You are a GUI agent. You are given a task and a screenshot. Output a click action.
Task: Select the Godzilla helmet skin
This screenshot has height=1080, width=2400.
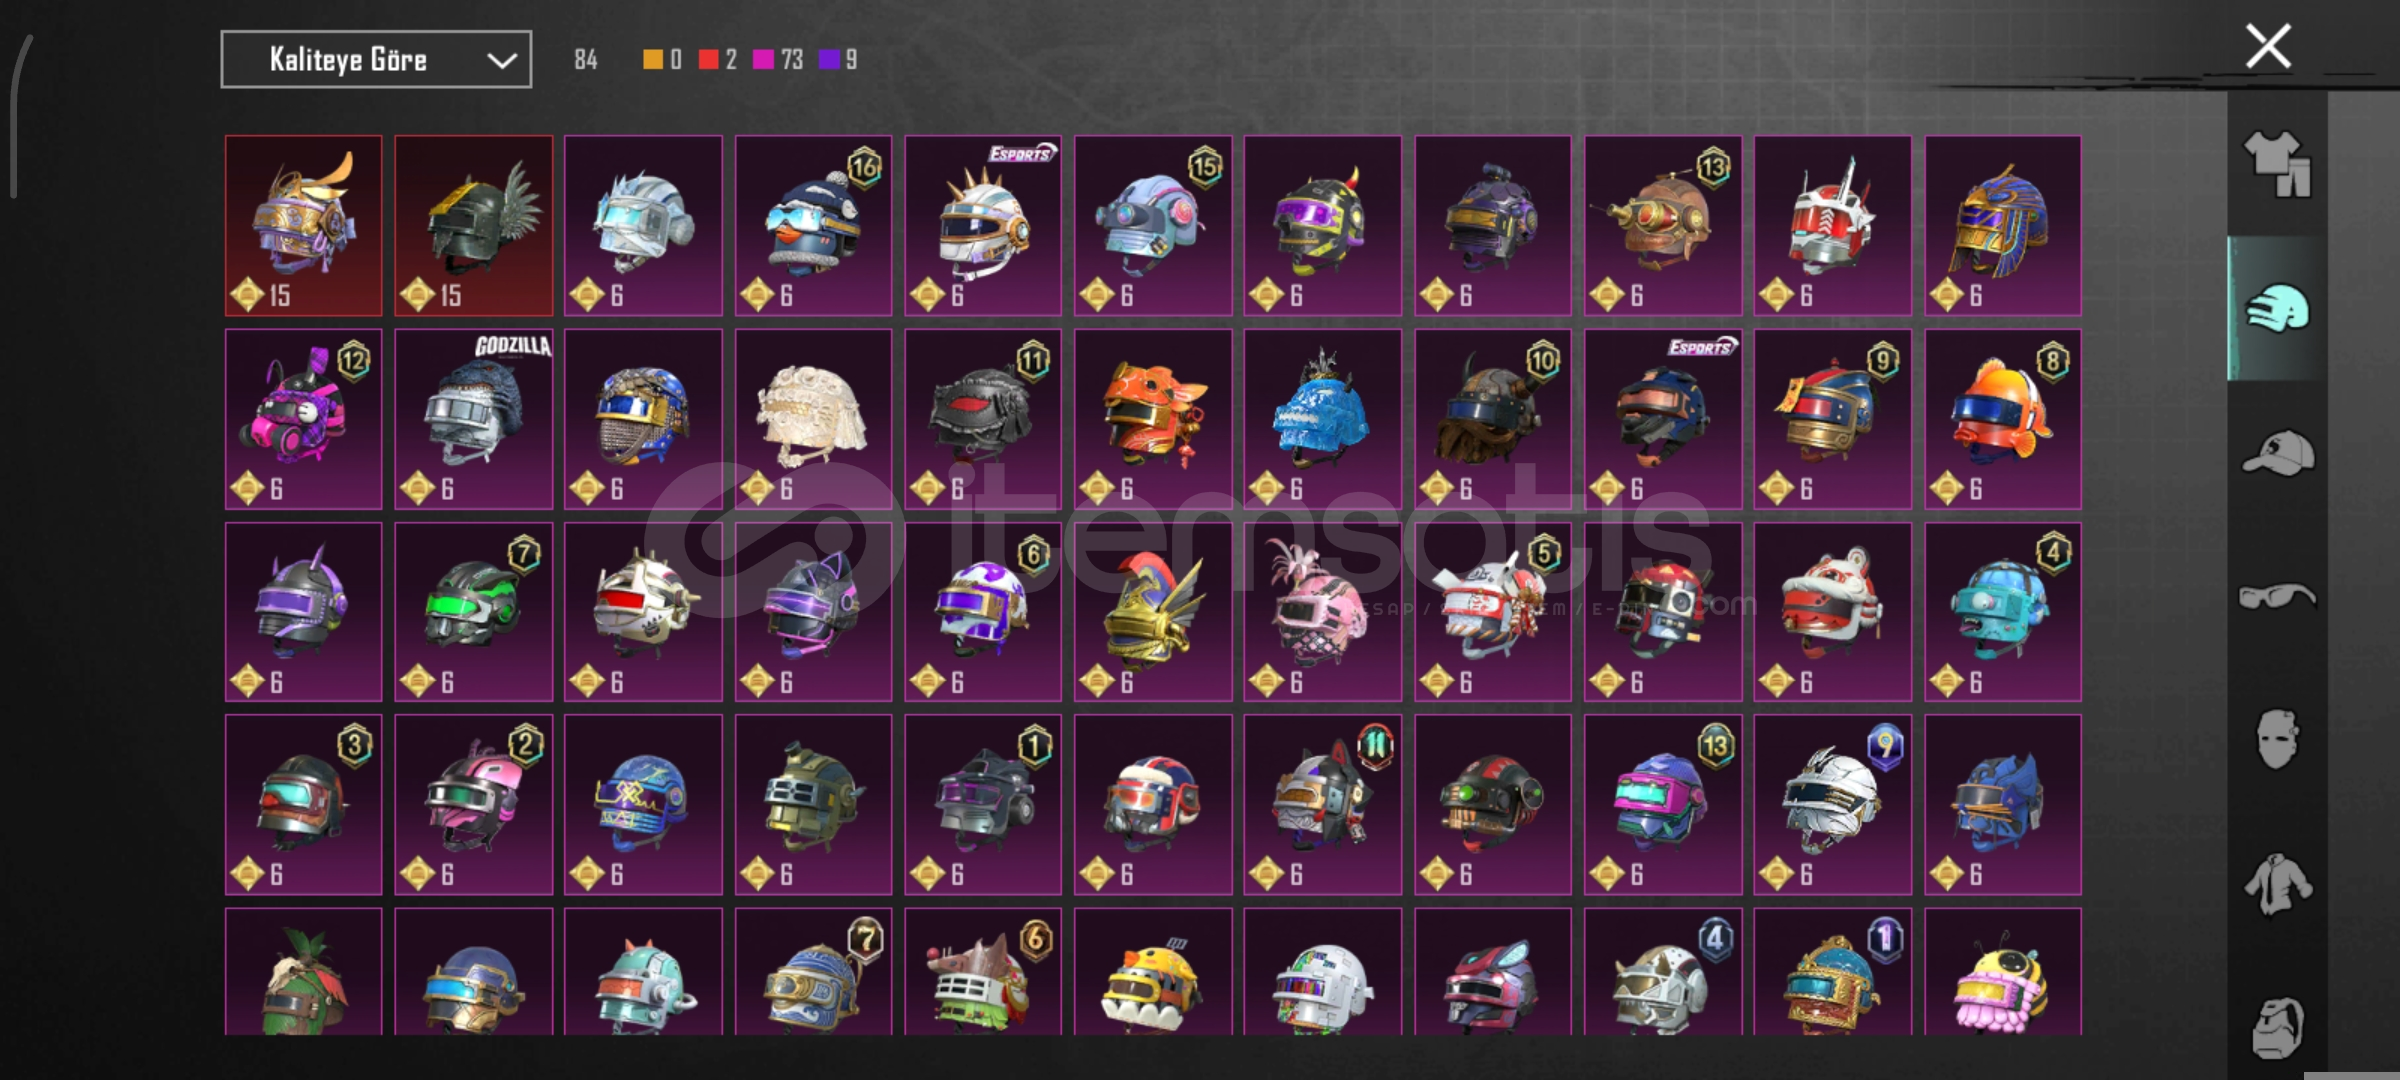[x=473, y=419]
